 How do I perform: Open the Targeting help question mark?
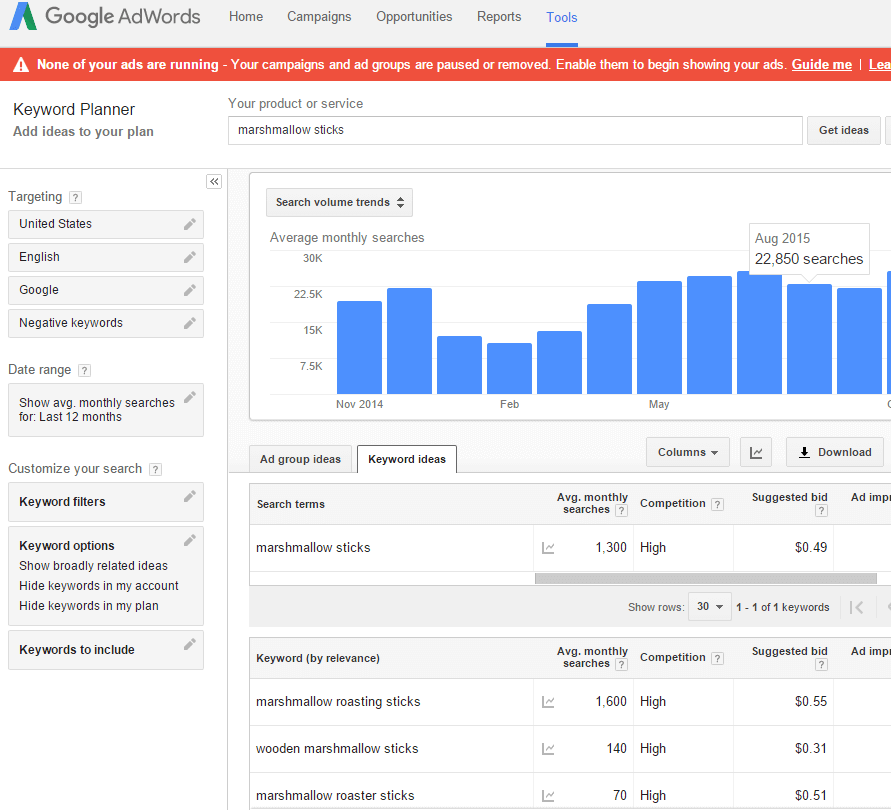tap(75, 197)
